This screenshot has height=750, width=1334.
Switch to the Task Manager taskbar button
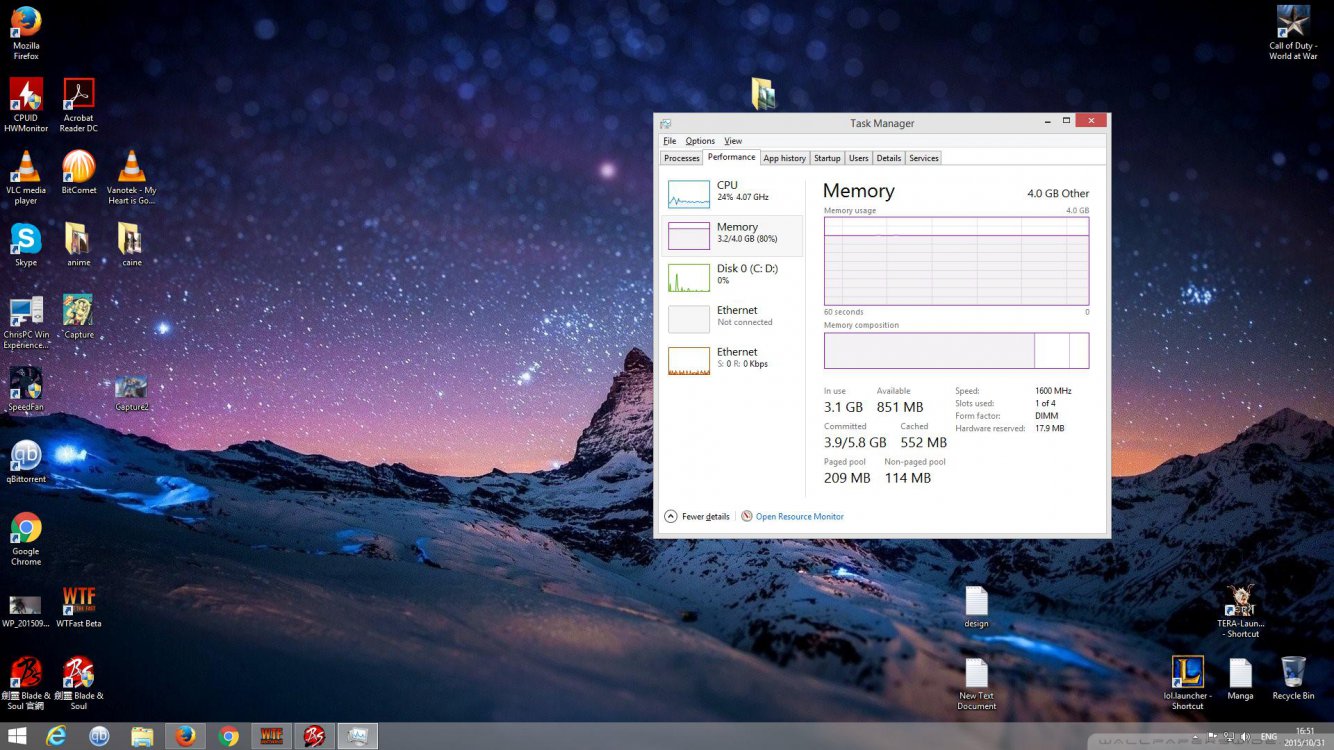(357, 736)
